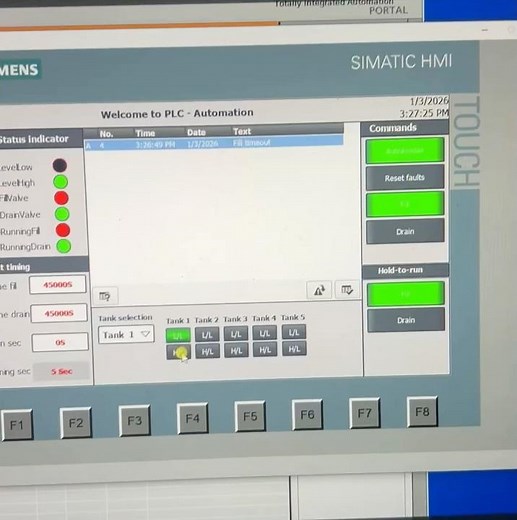Click the date '1/3/2026' in the header
Viewport: 517px width, 520px height.
click(429, 101)
